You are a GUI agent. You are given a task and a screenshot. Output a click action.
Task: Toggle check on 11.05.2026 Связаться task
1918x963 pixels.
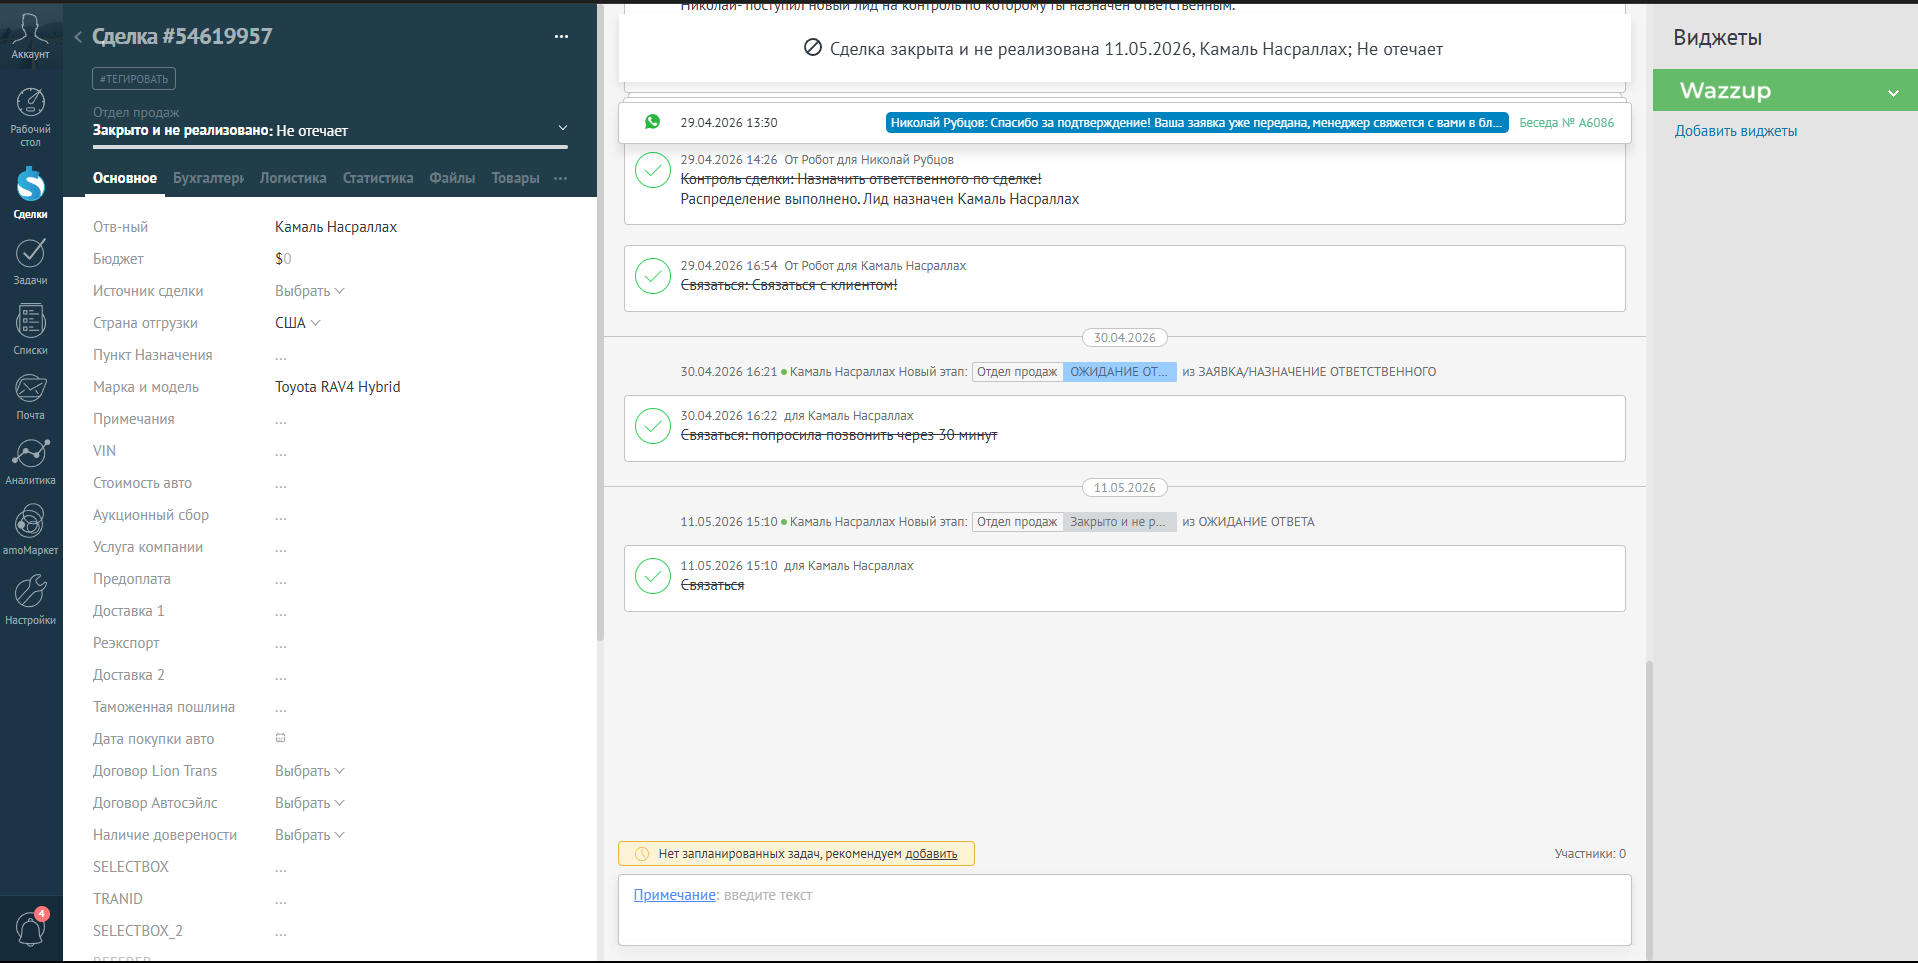click(x=653, y=576)
